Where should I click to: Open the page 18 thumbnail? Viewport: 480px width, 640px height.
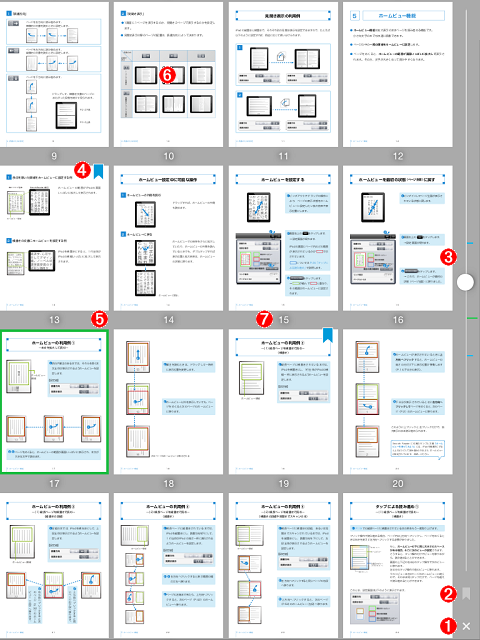click(x=169, y=402)
